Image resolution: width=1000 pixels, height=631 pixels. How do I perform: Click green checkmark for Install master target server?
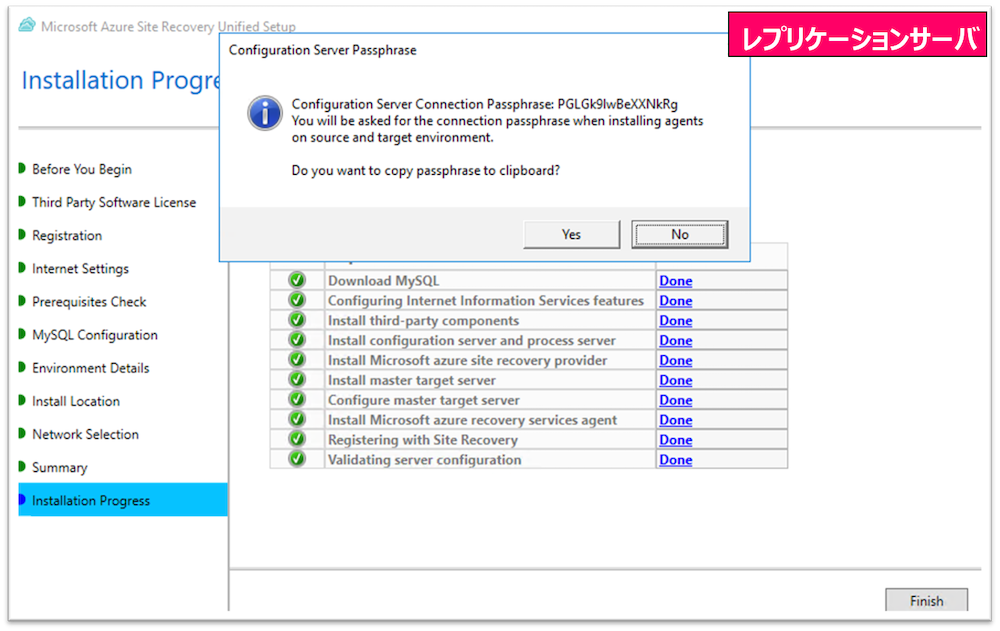[297, 380]
